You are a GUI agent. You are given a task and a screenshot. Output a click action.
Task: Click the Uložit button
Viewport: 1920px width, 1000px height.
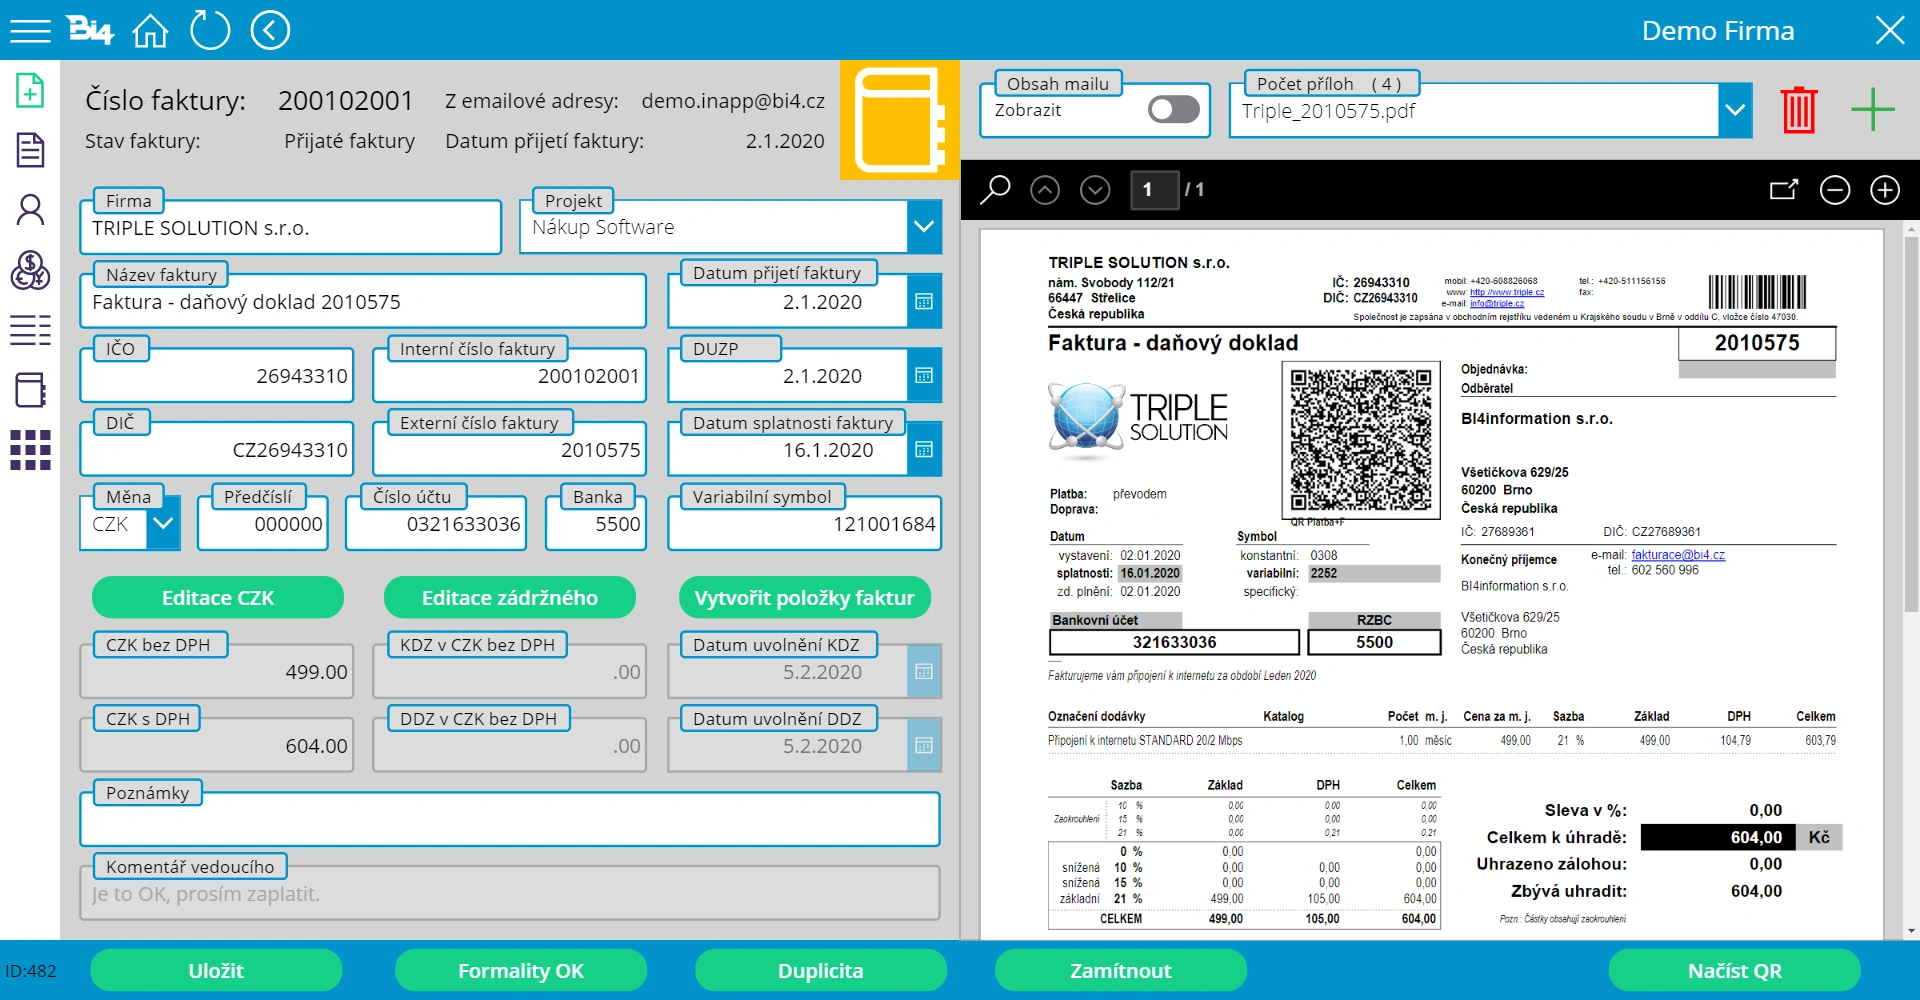pyautogui.click(x=216, y=970)
